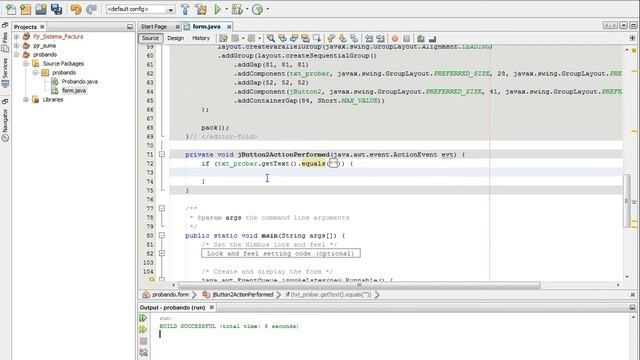Click the Re-run icon in Output panel
The image size is (640, 360).
[143, 318]
